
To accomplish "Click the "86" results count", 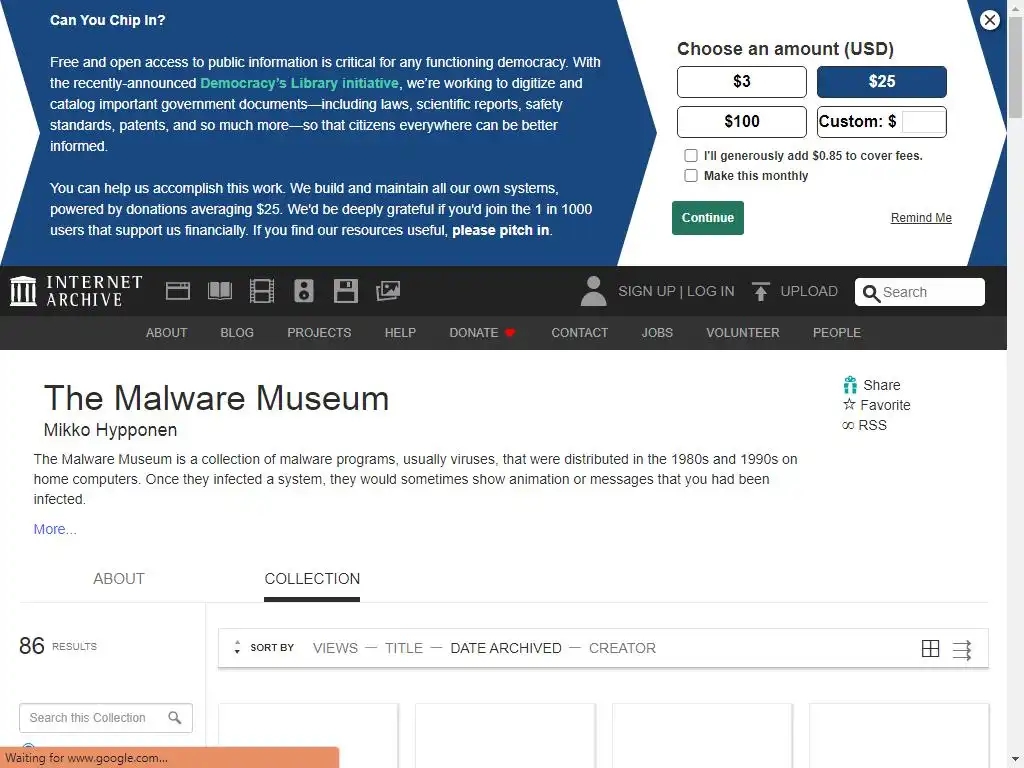I will click(x=31, y=646).
